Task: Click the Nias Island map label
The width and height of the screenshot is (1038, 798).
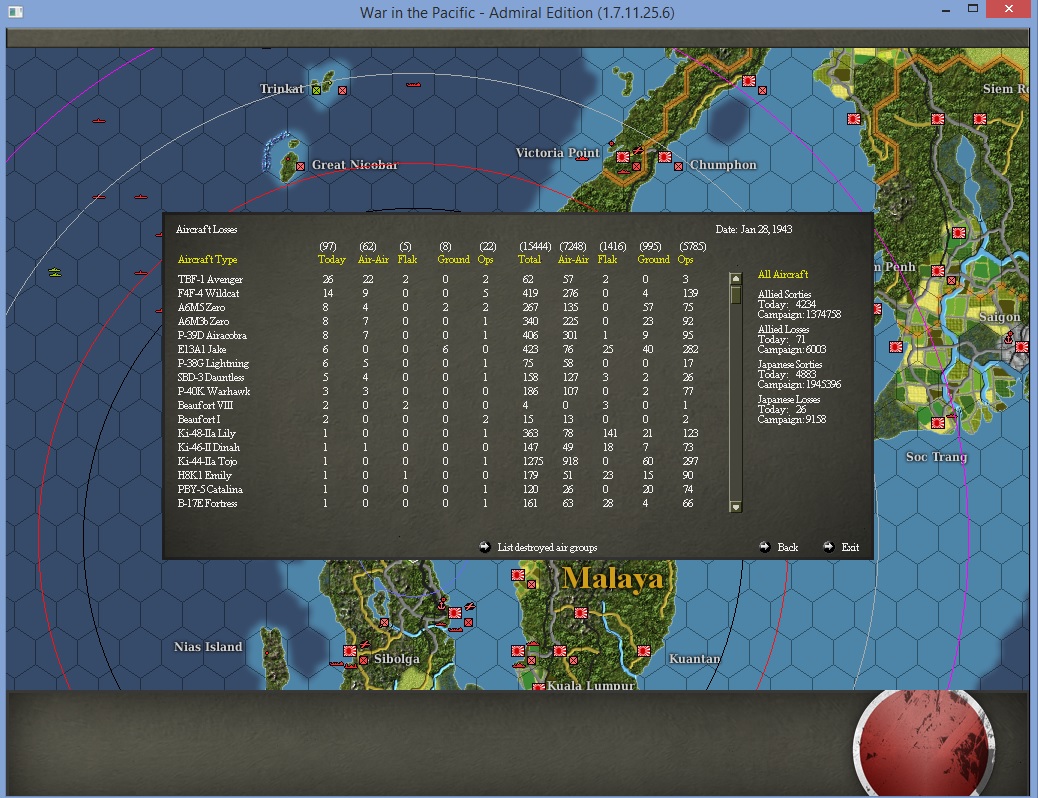Action: tap(208, 647)
